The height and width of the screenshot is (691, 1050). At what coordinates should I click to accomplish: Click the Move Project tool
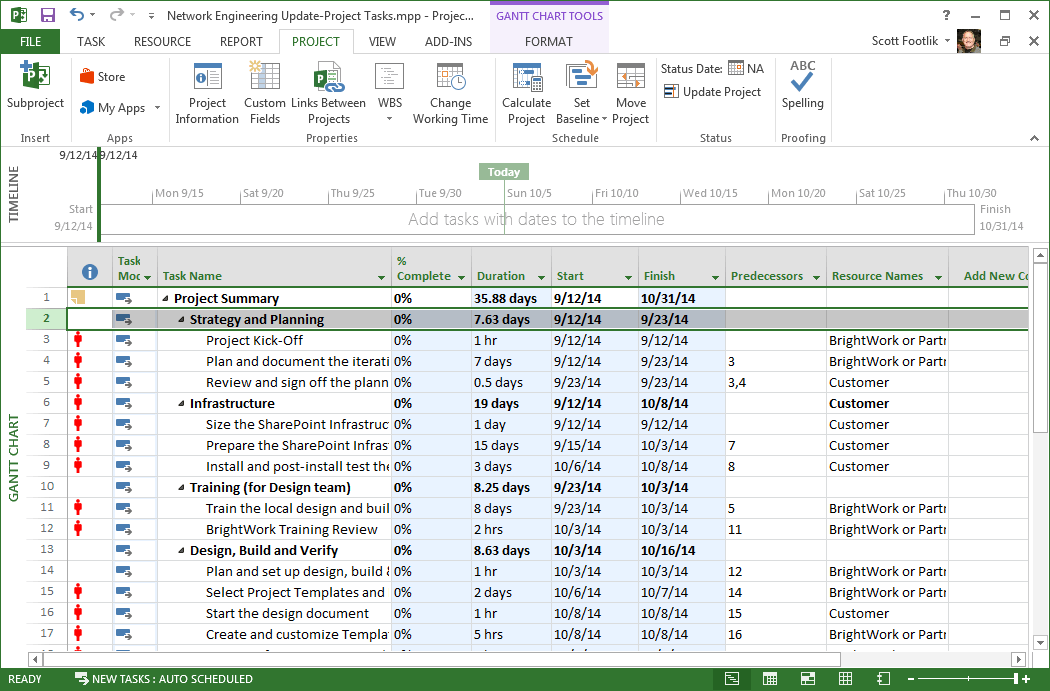[630, 91]
